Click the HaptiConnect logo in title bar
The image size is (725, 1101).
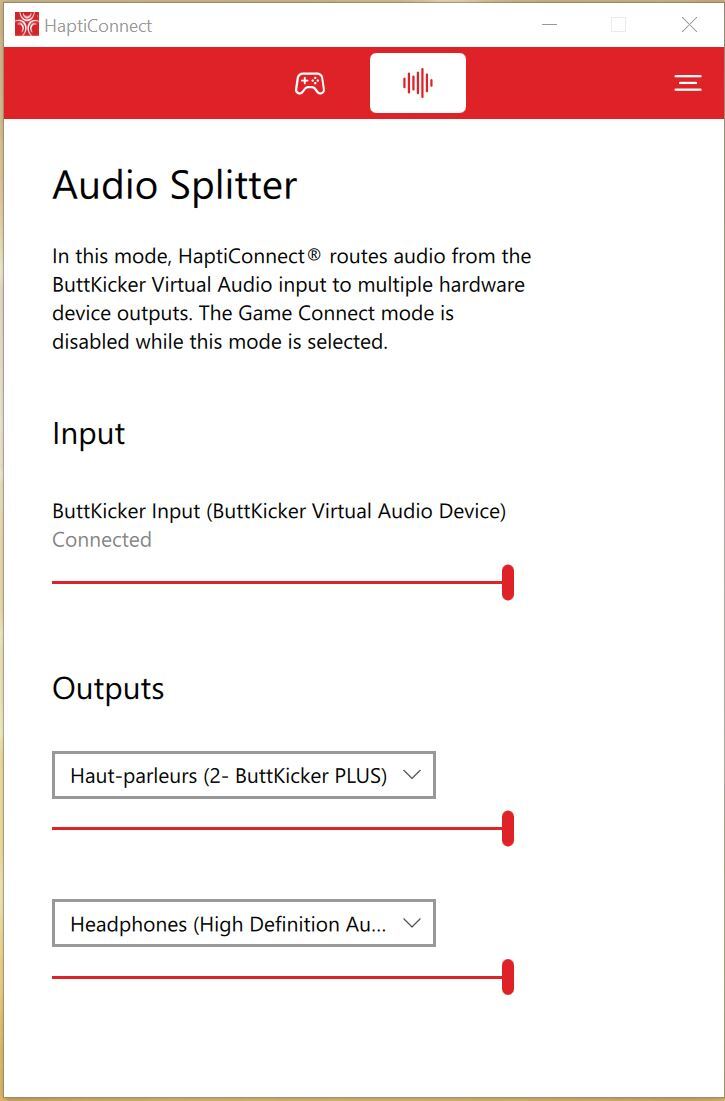27,25
